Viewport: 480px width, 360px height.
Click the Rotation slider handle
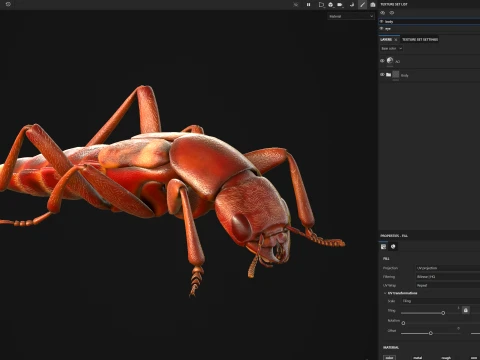tap(403, 323)
